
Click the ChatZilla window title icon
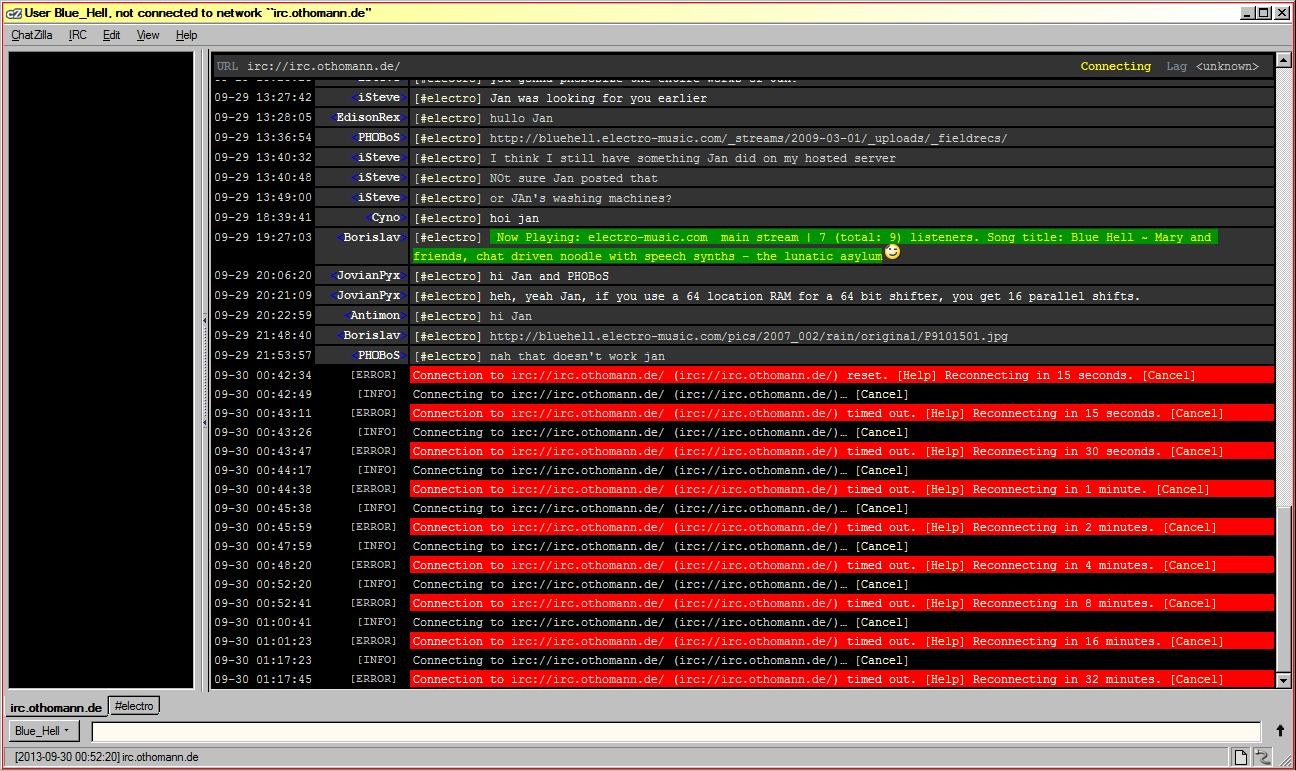coord(13,13)
